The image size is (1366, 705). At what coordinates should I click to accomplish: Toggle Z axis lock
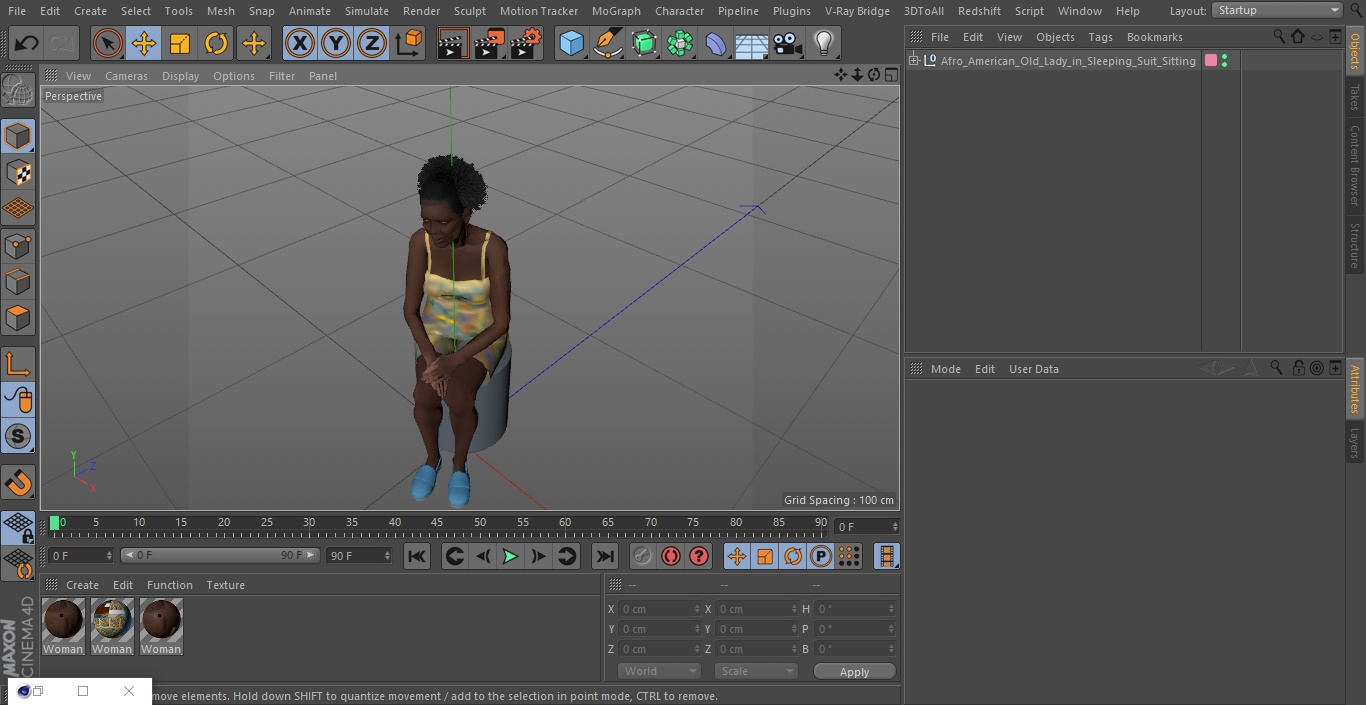(372, 43)
